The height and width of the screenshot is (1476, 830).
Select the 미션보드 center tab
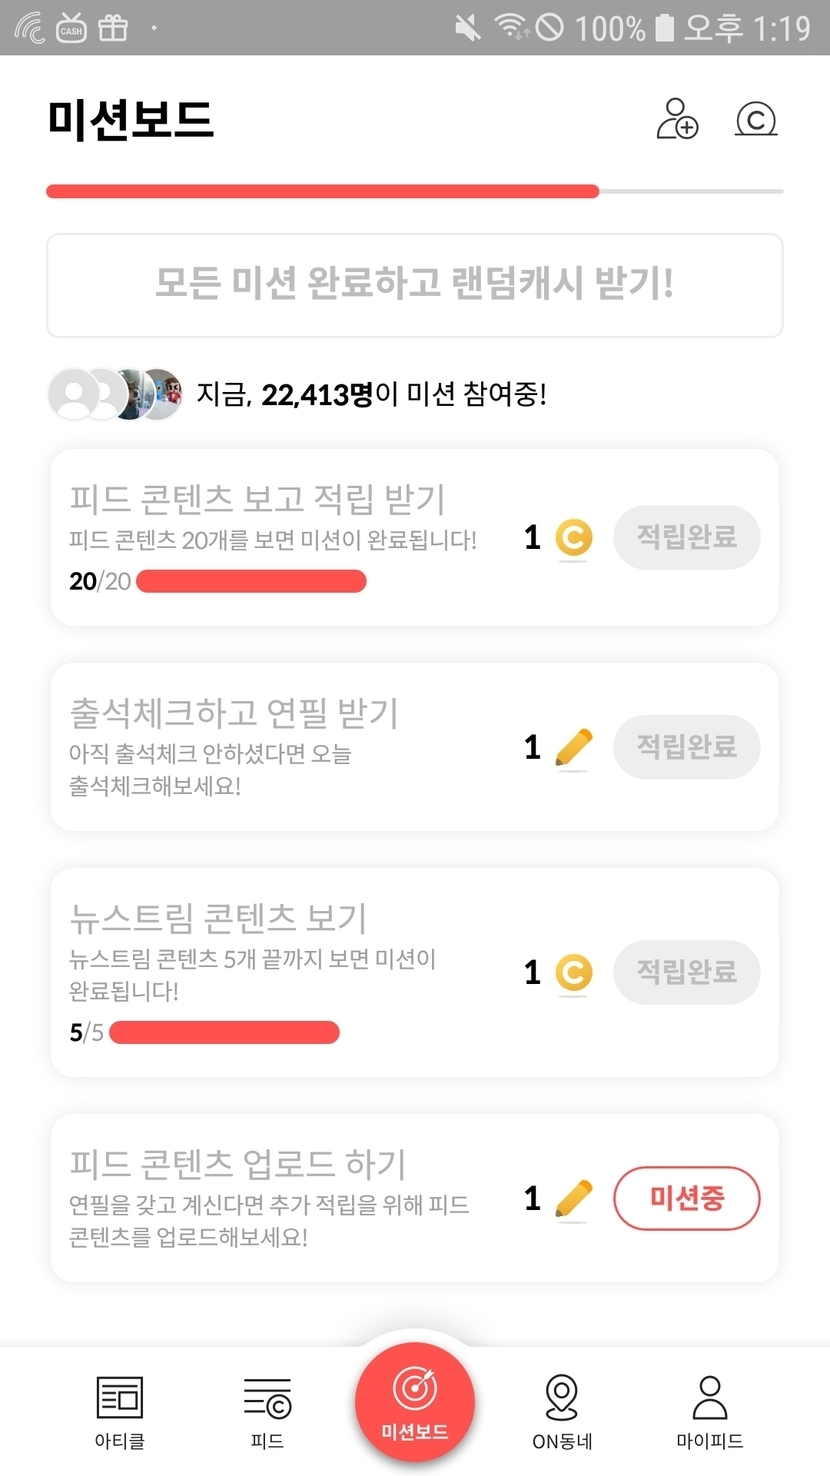[414, 1402]
